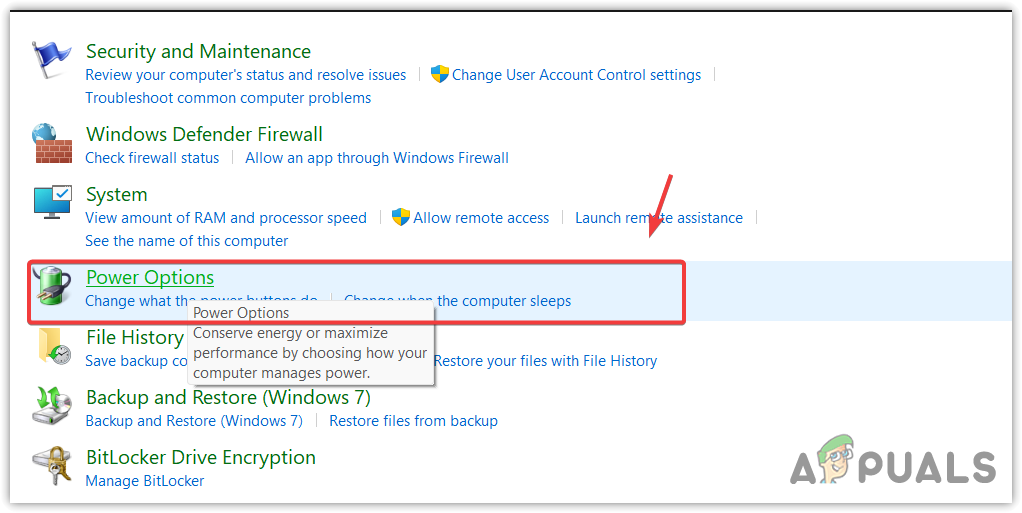Image resolution: width=1022 pixels, height=513 pixels.
Task: Click the Windows Defender Firewall globe icon
Action: pos(51,144)
